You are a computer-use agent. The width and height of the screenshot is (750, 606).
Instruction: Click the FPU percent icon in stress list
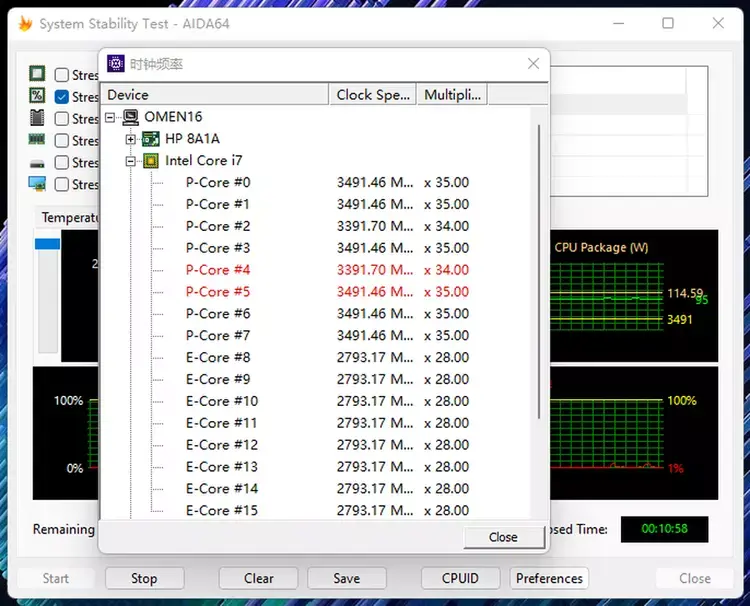[37, 96]
